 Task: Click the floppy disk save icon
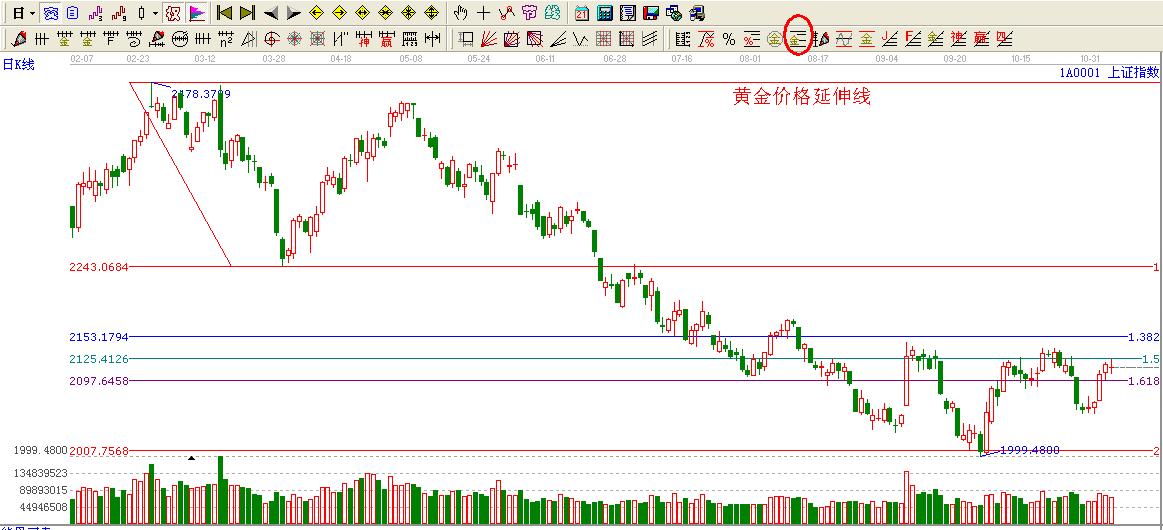coord(650,13)
